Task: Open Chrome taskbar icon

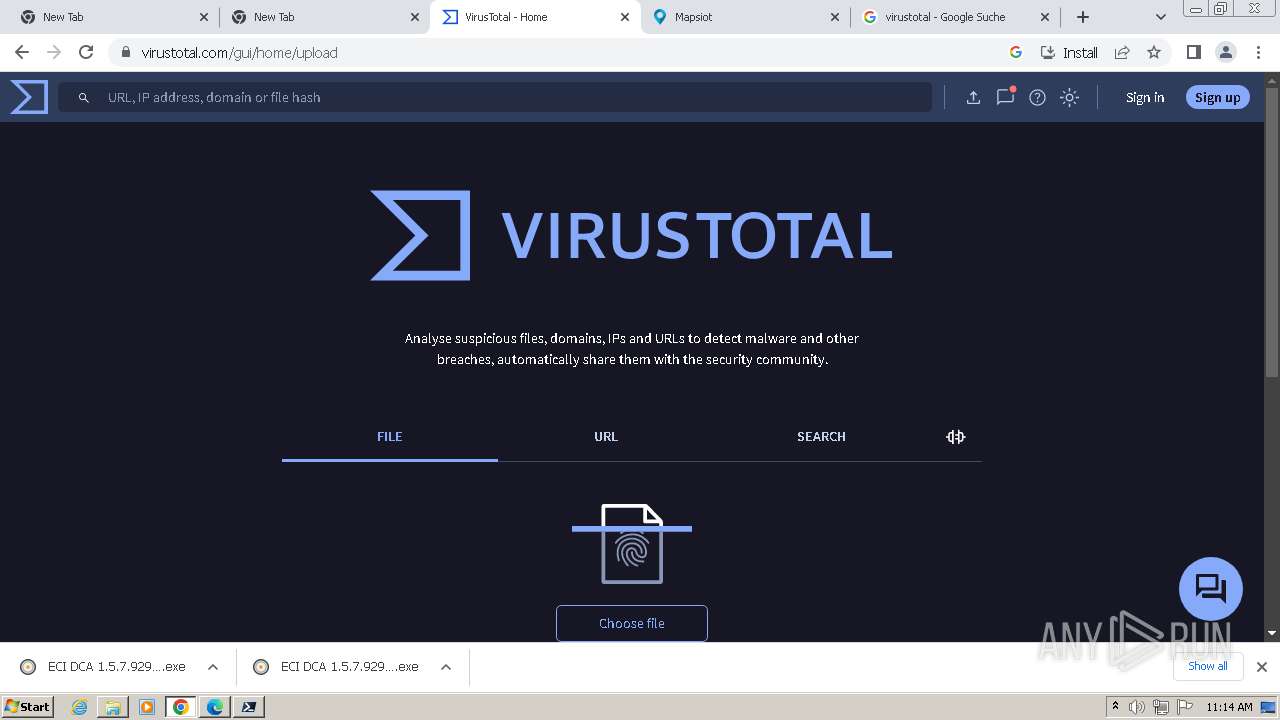Action: [x=181, y=707]
